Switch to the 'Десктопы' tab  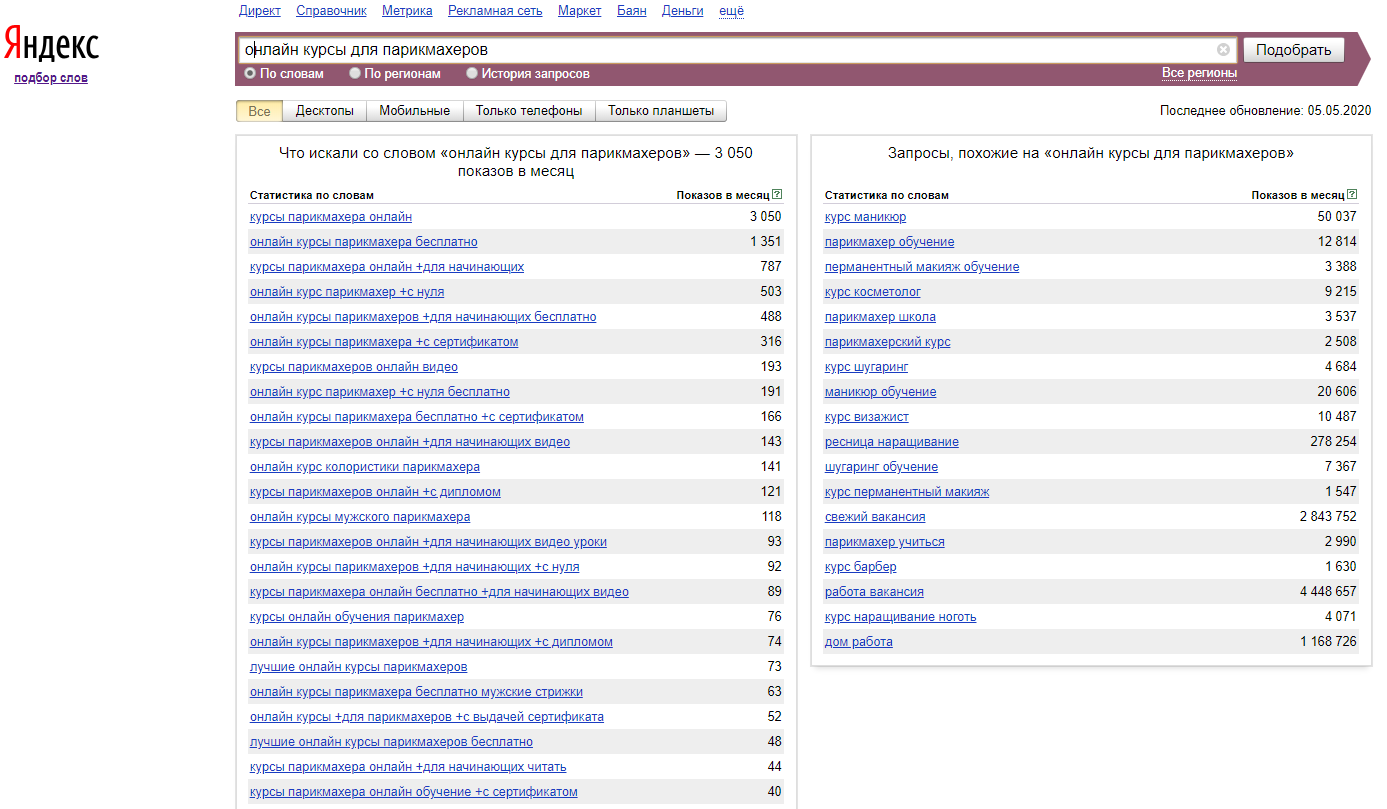tap(324, 111)
